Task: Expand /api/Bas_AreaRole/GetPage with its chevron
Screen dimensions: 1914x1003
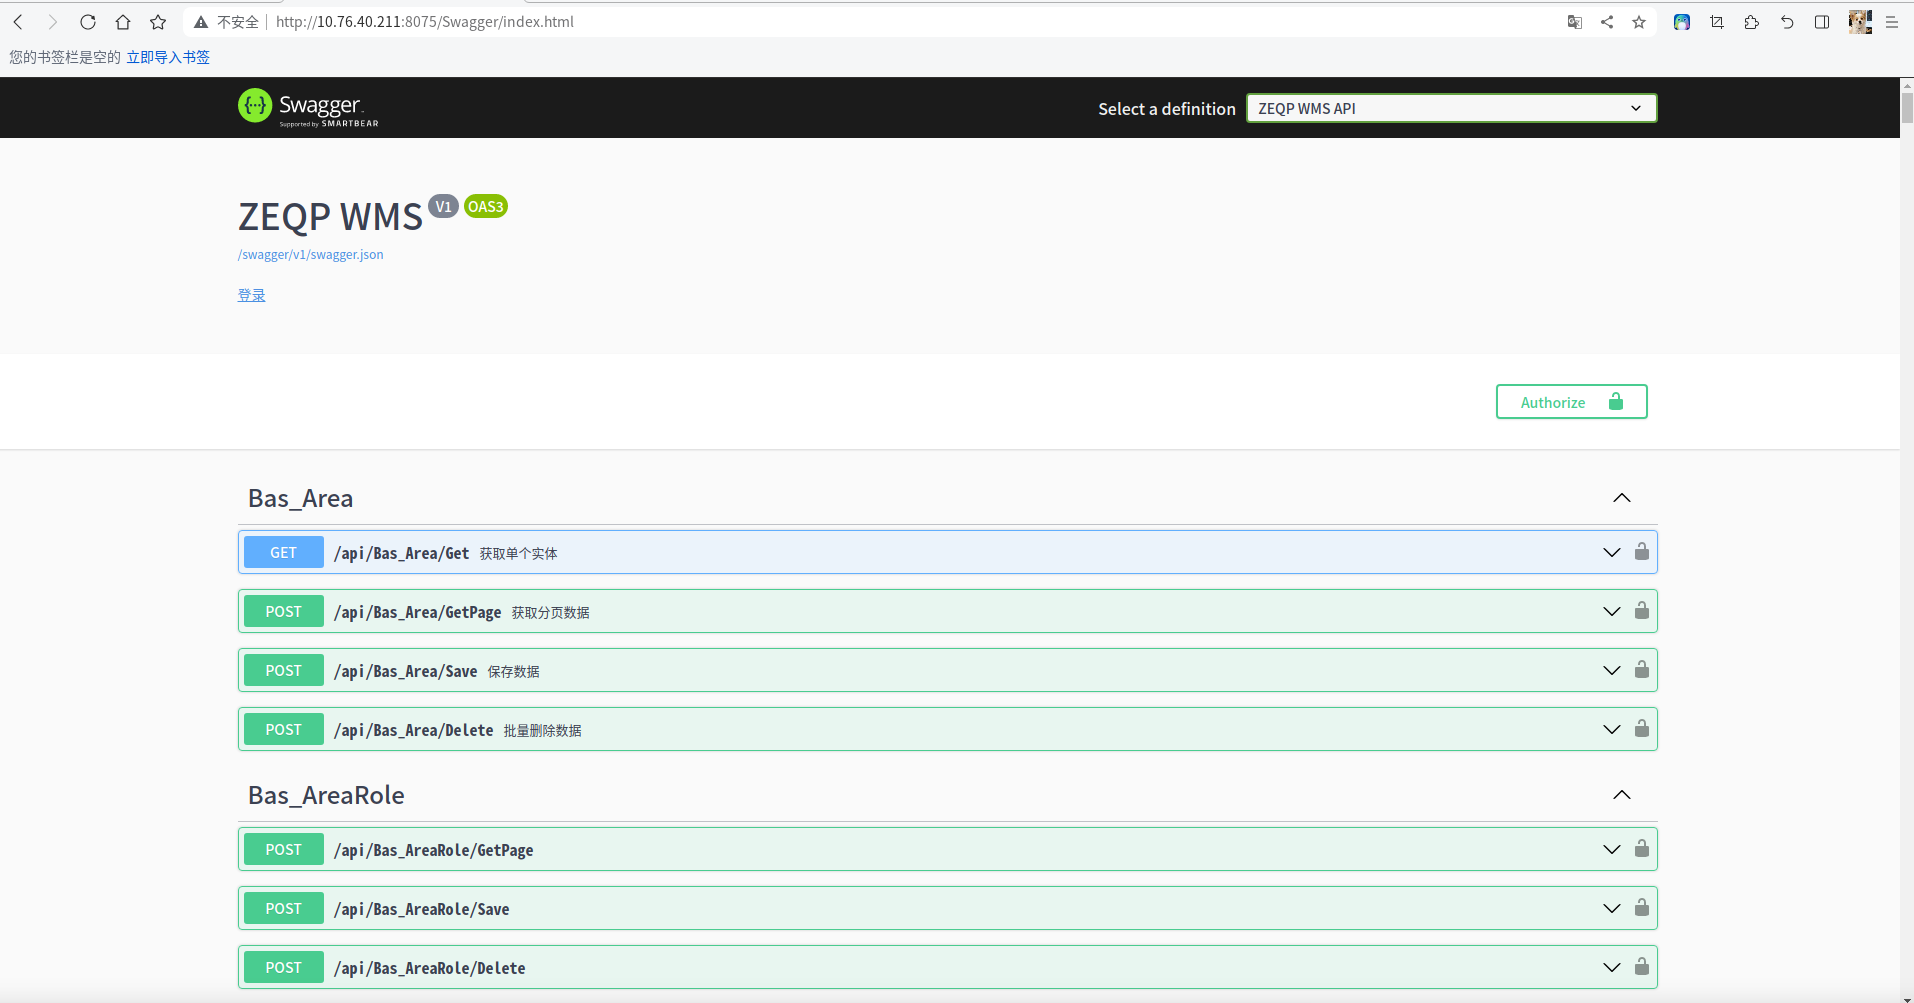Action: (x=1612, y=849)
